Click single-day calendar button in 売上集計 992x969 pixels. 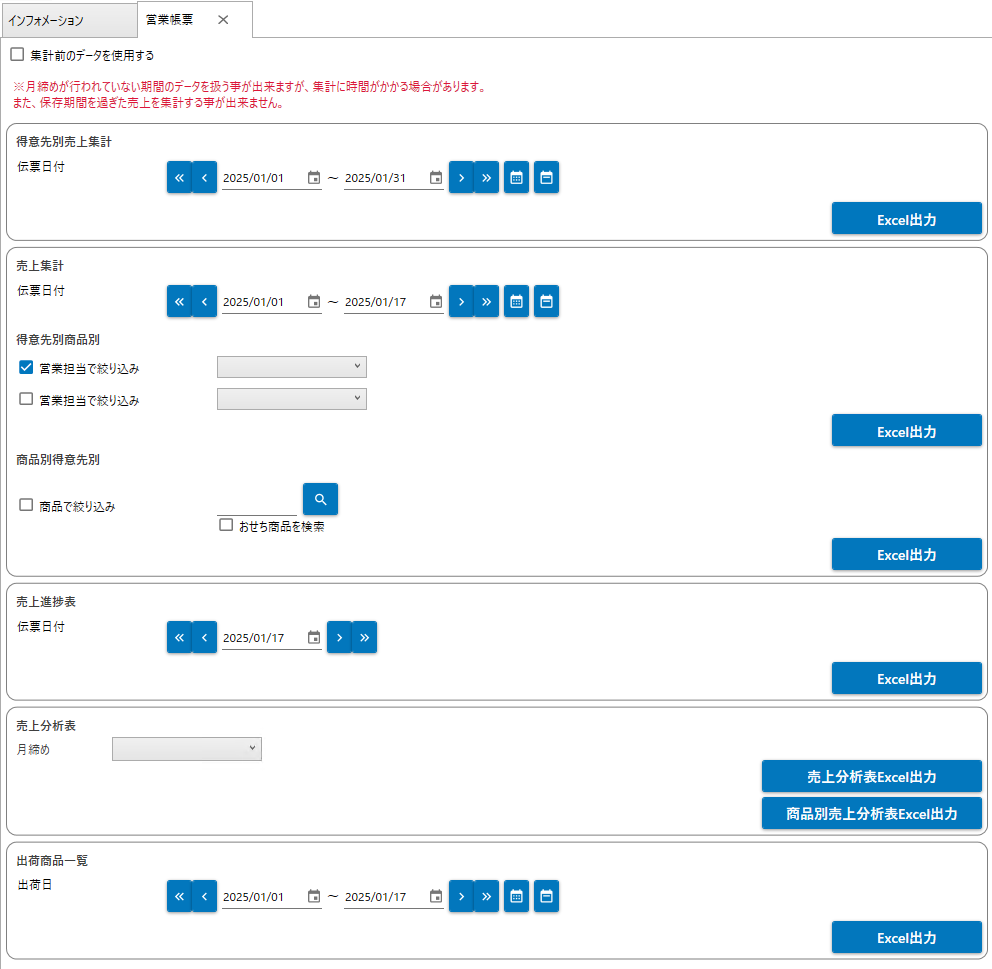547,301
